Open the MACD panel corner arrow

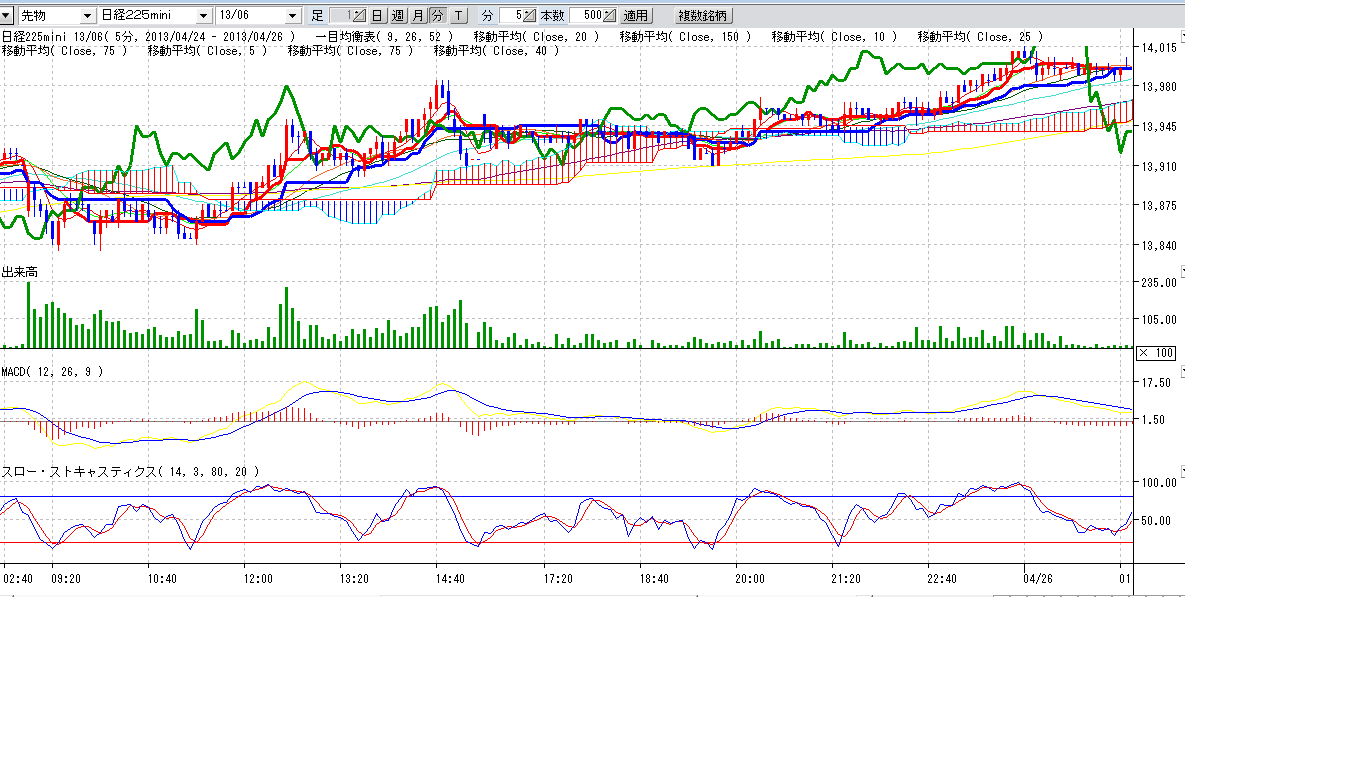1181,372
